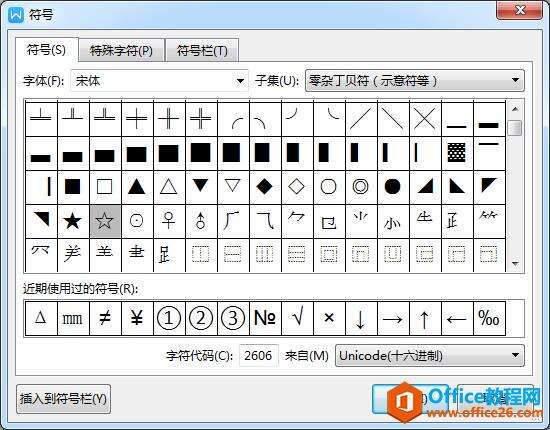
Task: Switch to the 符号栏(T) tab
Action: point(202,51)
